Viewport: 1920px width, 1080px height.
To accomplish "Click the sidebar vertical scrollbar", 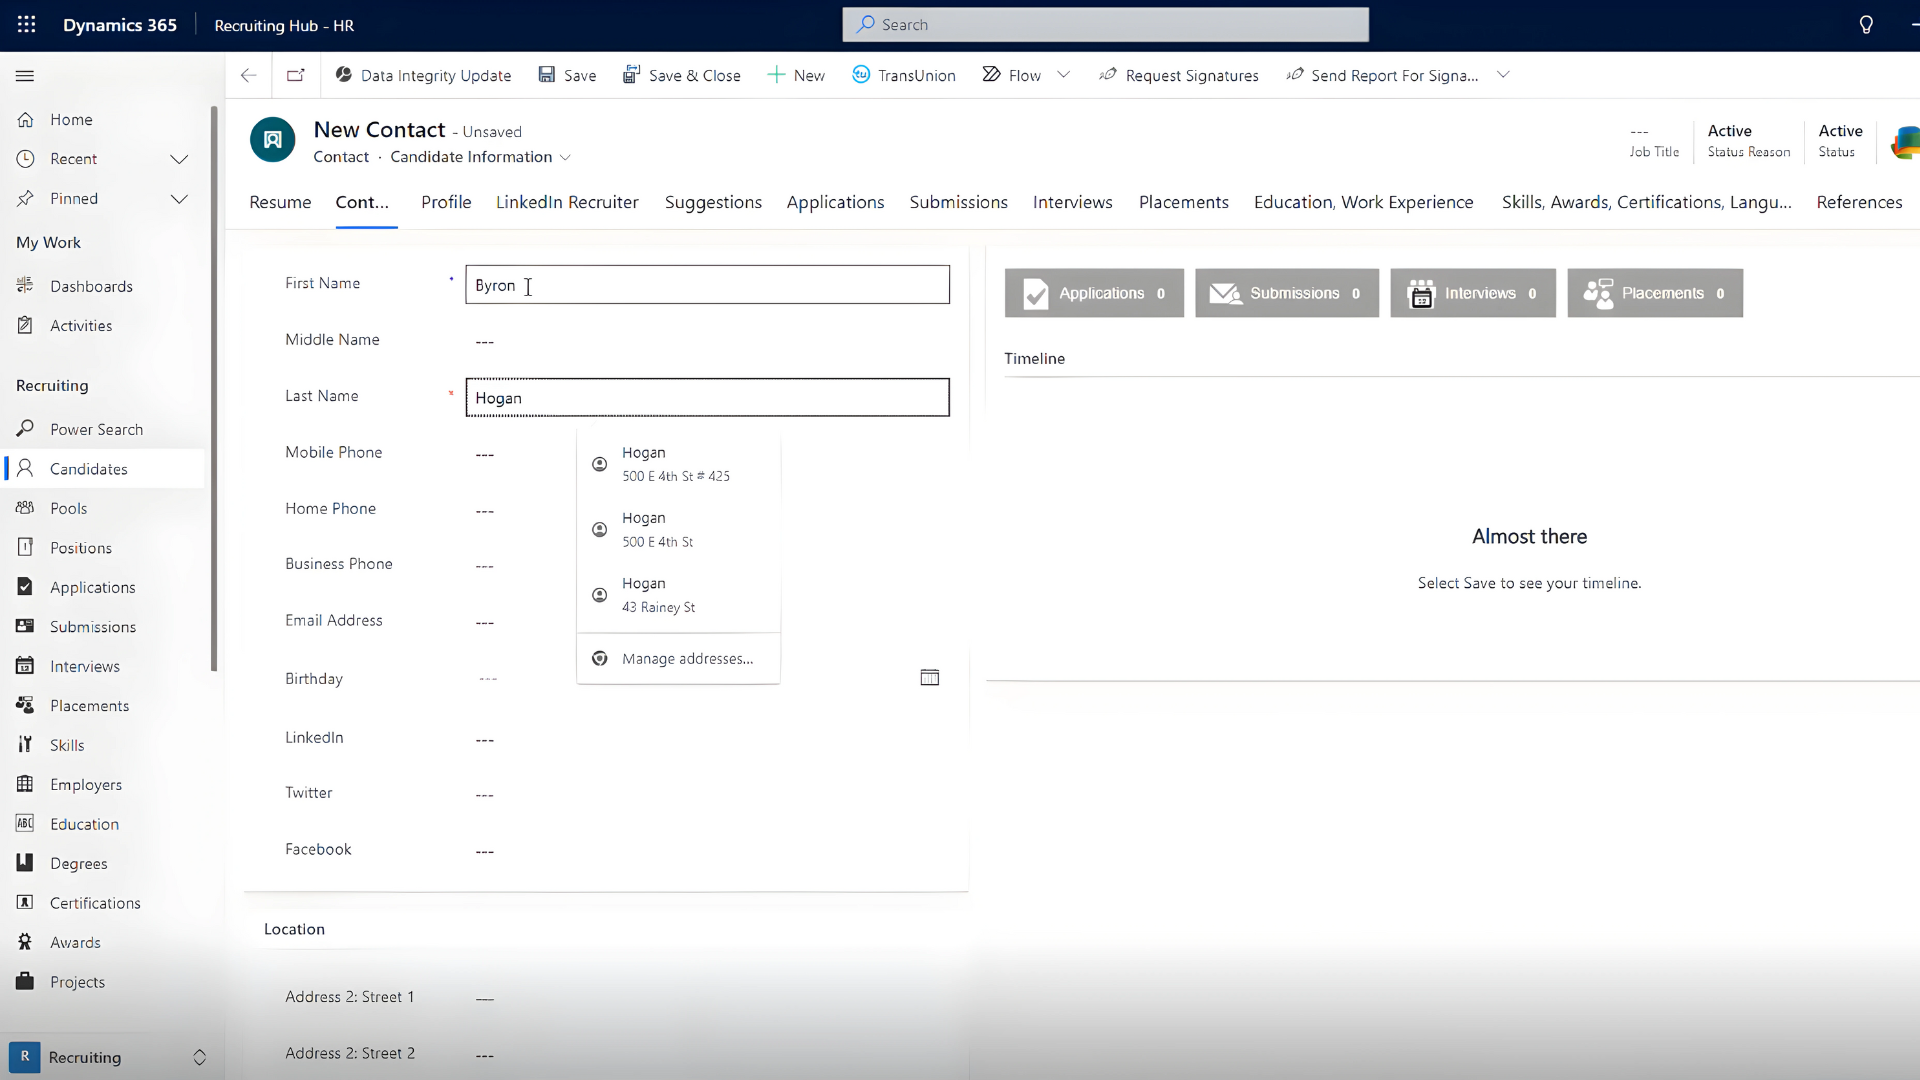I will pos(214,388).
